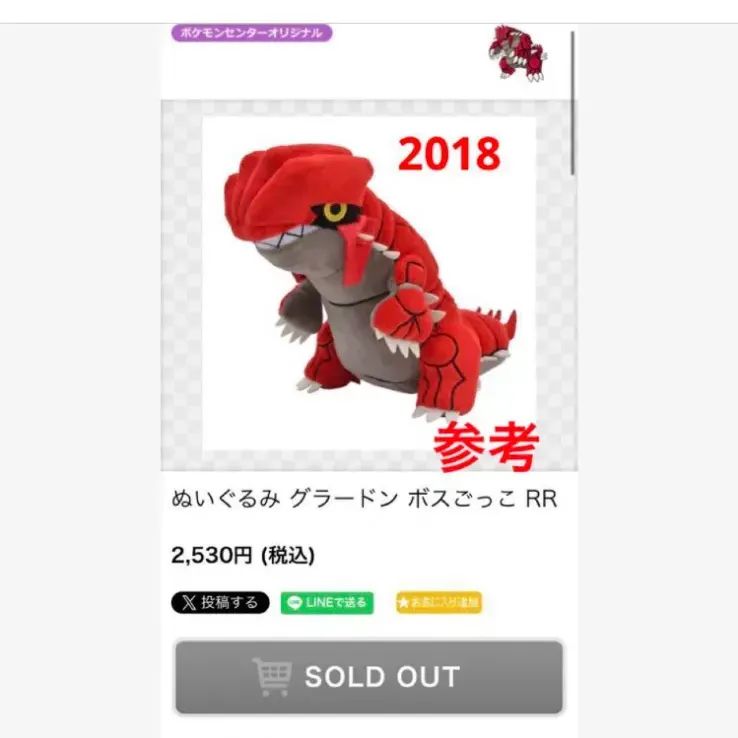Image resolution: width=738 pixels, height=738 pixels.
Task: Click the plush's yellow eye in the photo
Action: [336, 212]
